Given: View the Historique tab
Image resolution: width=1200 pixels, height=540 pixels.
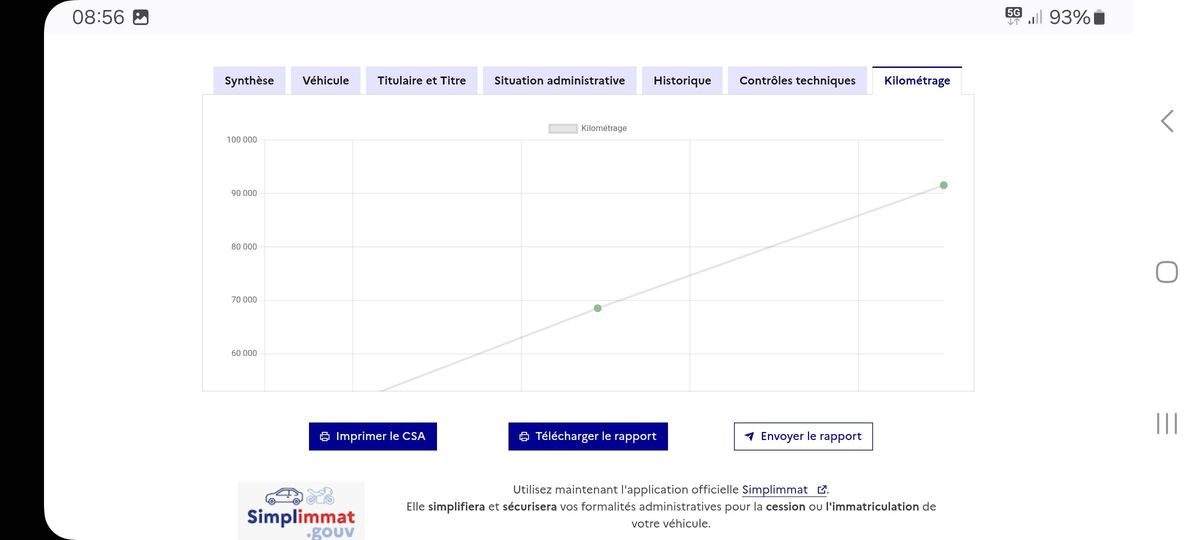Looking at the screenshot, I should 682,81.
